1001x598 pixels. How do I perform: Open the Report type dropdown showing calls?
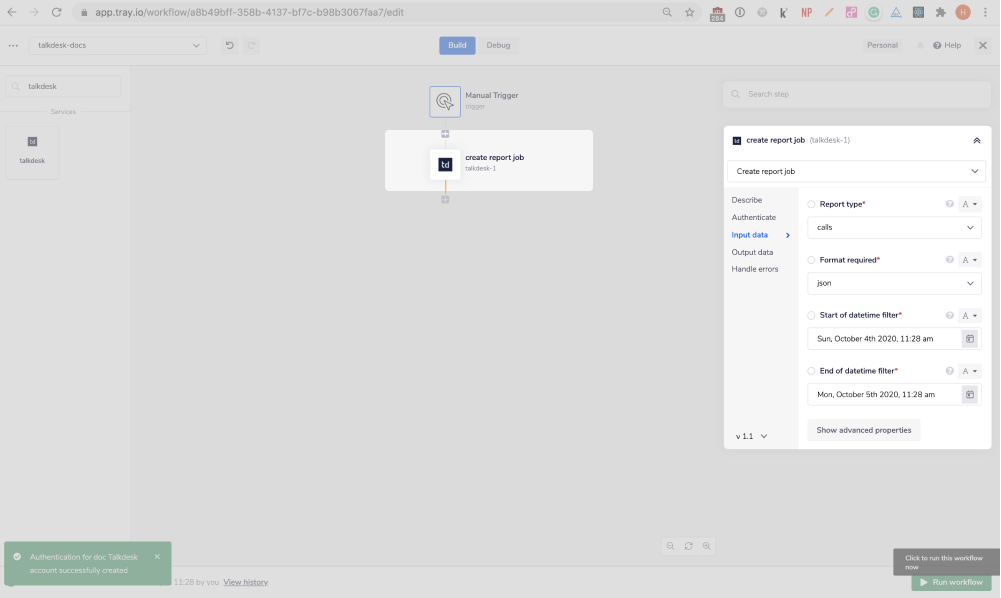point(893,227)
